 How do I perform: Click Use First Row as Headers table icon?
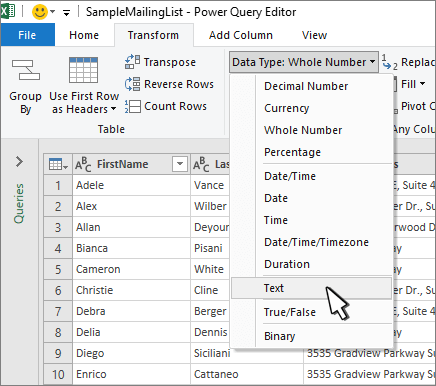(x=83, y=70)
